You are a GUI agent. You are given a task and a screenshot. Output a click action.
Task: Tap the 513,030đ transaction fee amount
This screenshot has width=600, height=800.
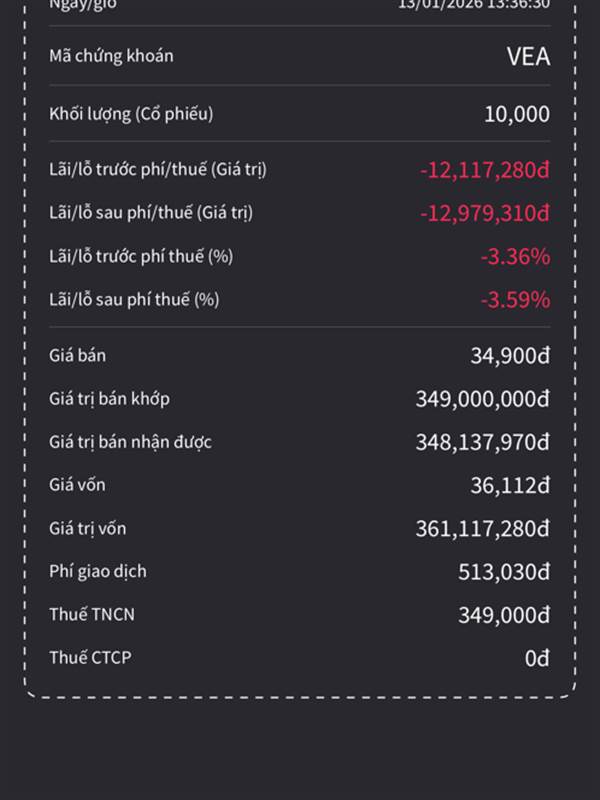(504, 572)
